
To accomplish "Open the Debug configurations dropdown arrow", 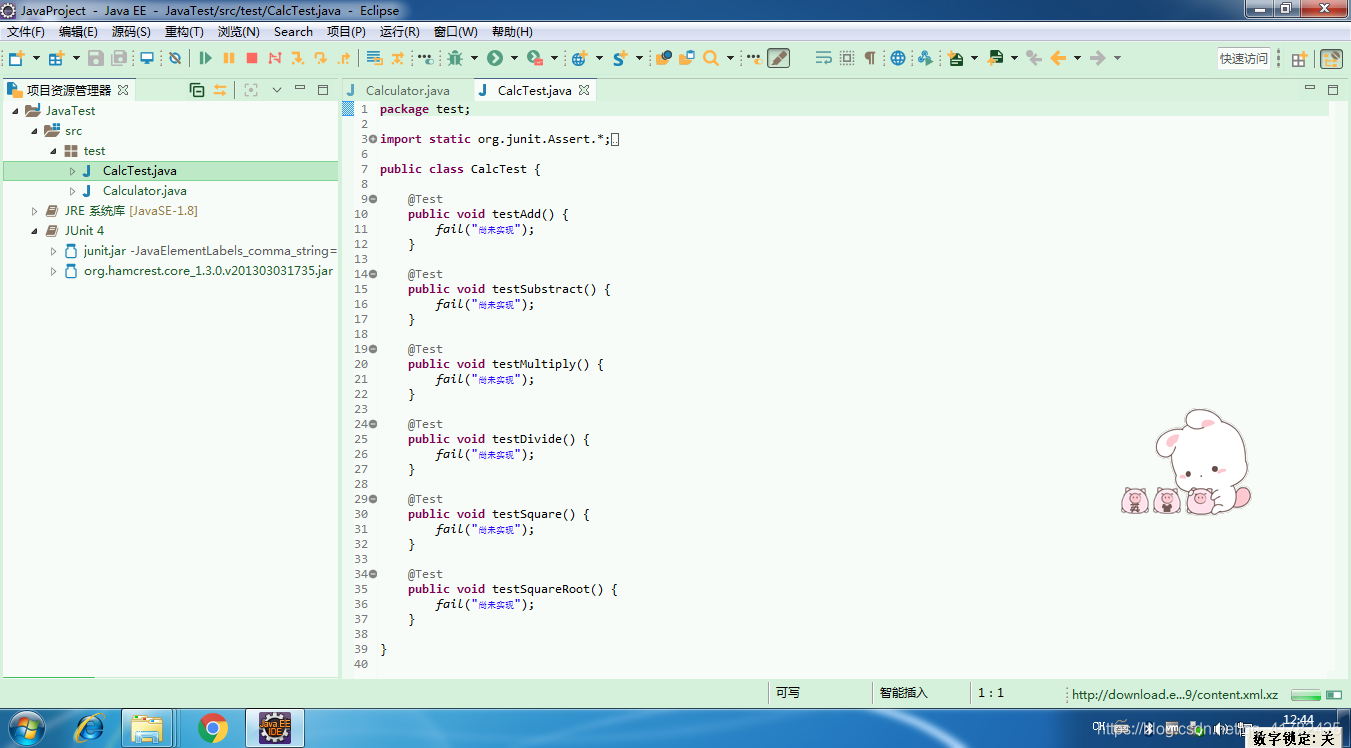I will click(x=474, y=58).
